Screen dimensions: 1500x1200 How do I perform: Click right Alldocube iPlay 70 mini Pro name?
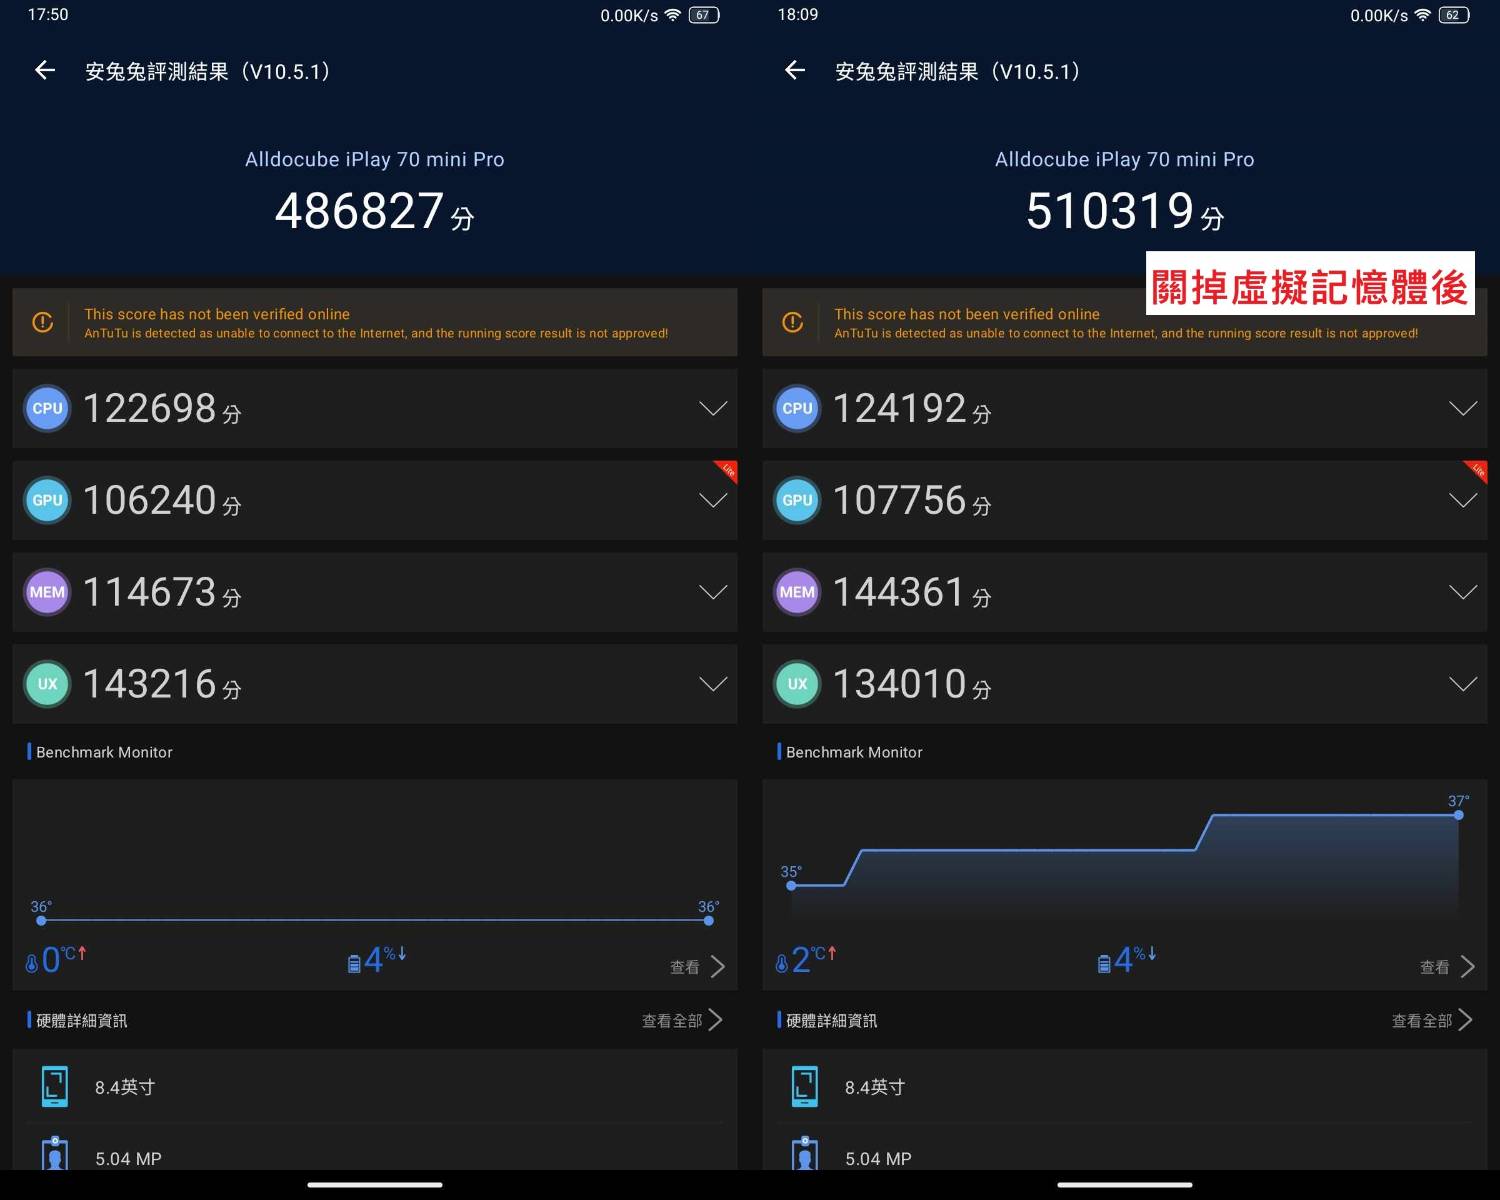coord(1125,159)
